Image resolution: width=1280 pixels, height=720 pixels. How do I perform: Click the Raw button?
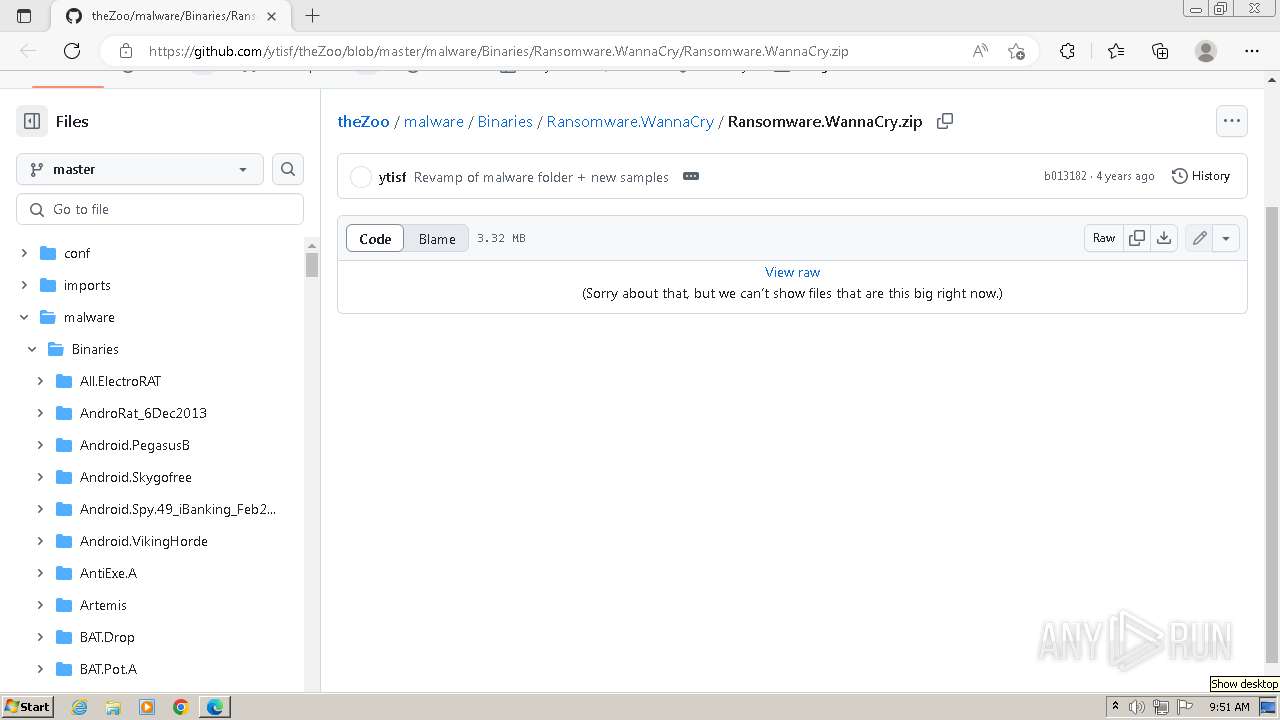1104,238
